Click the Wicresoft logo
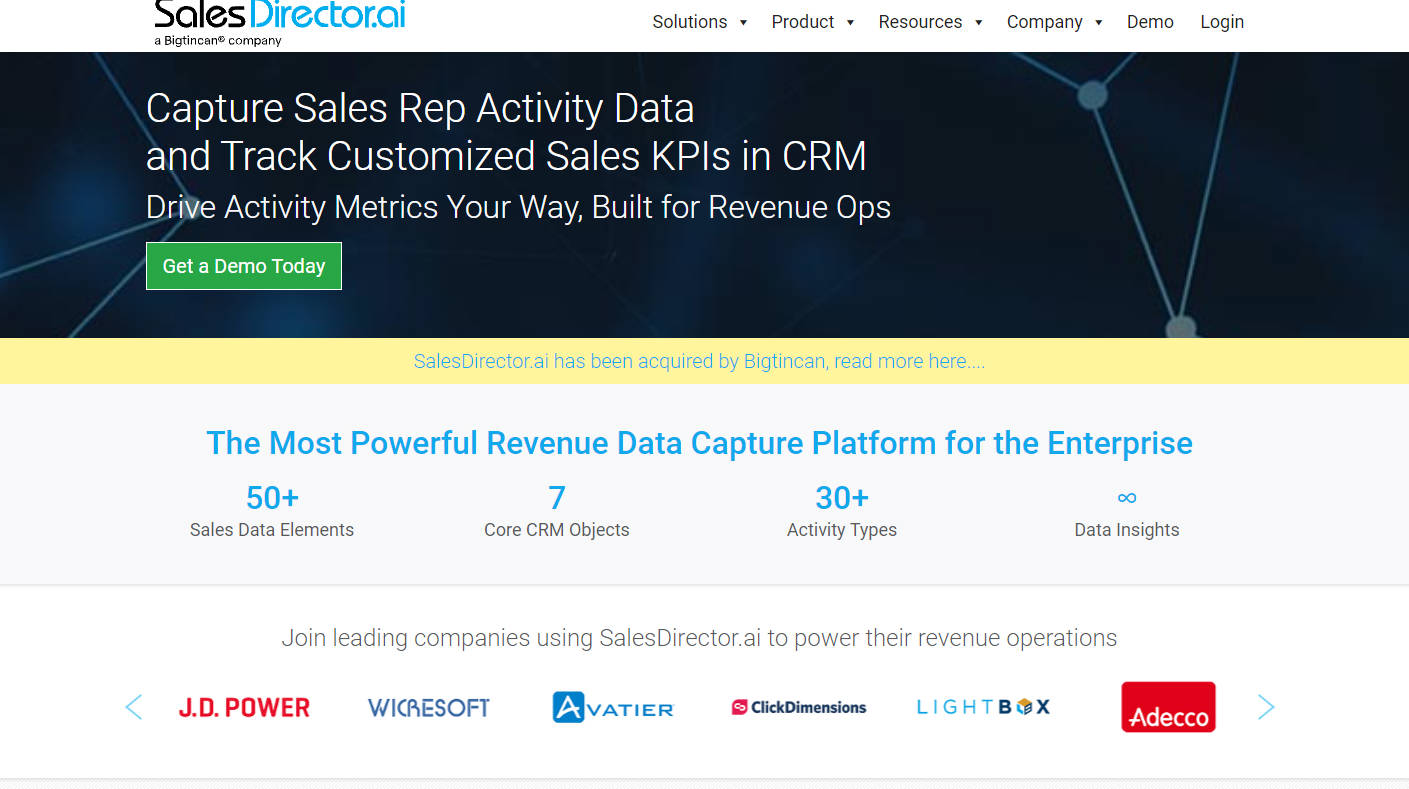 [x=428, y=706]
